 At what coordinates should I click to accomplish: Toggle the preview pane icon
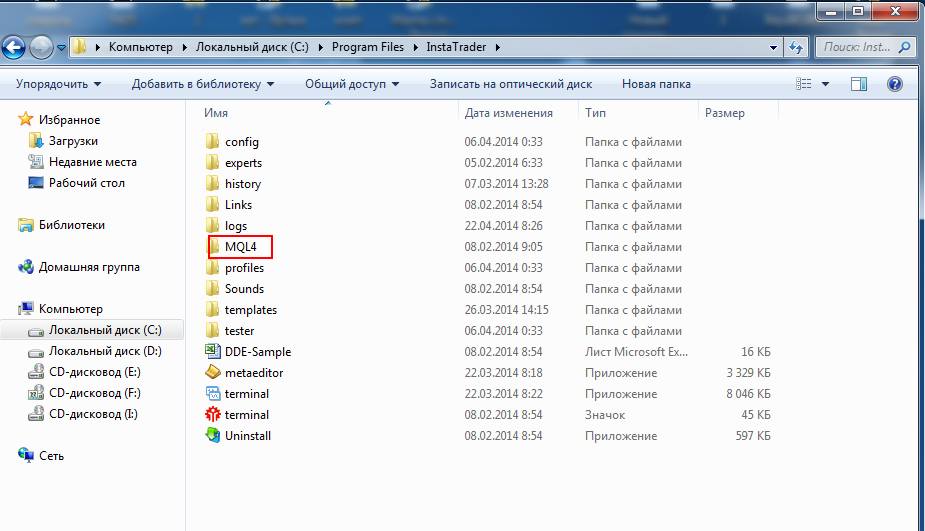tap(859, 84)
